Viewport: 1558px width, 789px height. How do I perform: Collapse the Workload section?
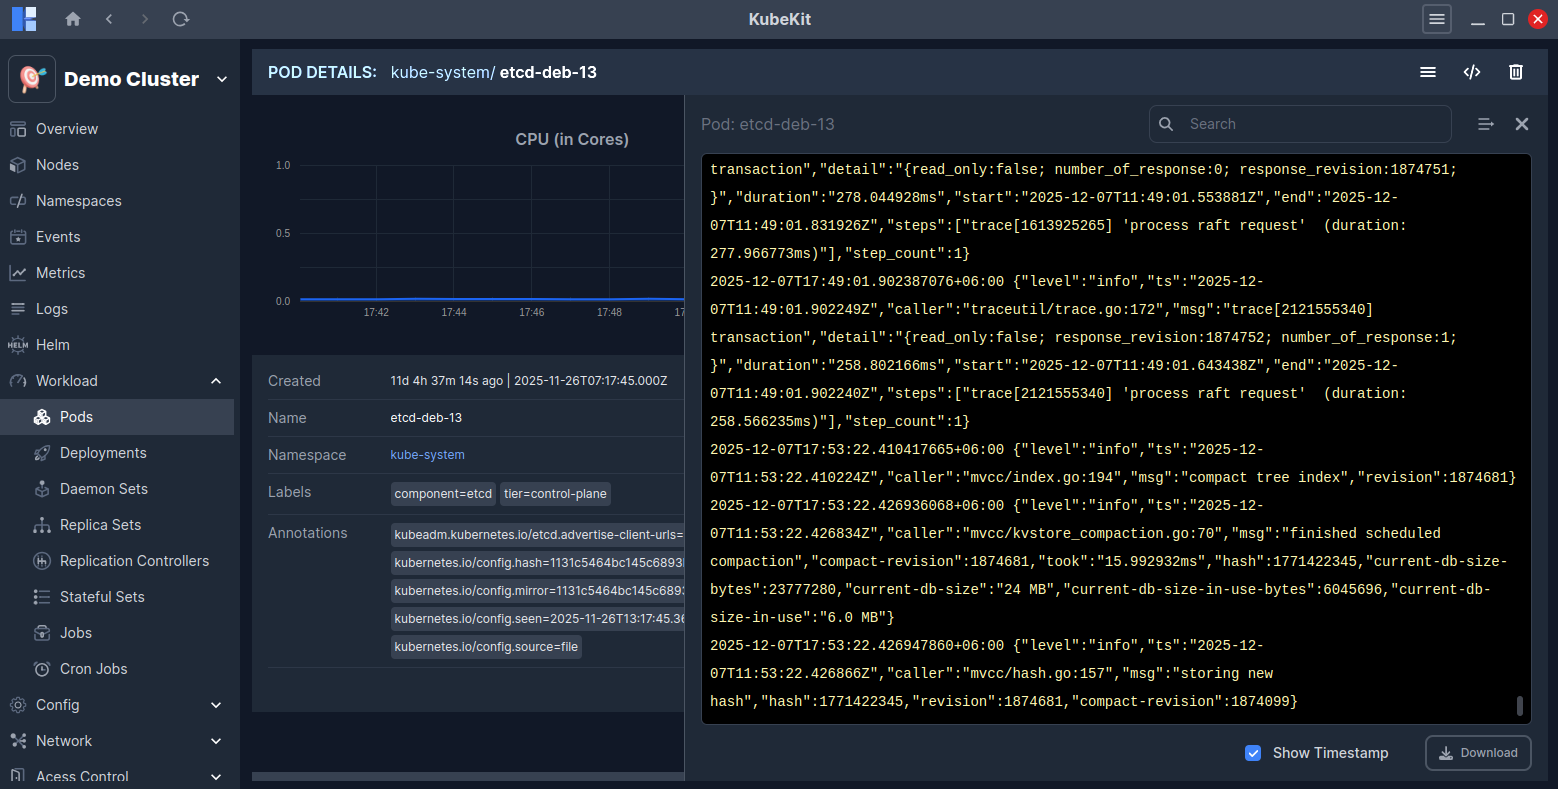point(216,381)
